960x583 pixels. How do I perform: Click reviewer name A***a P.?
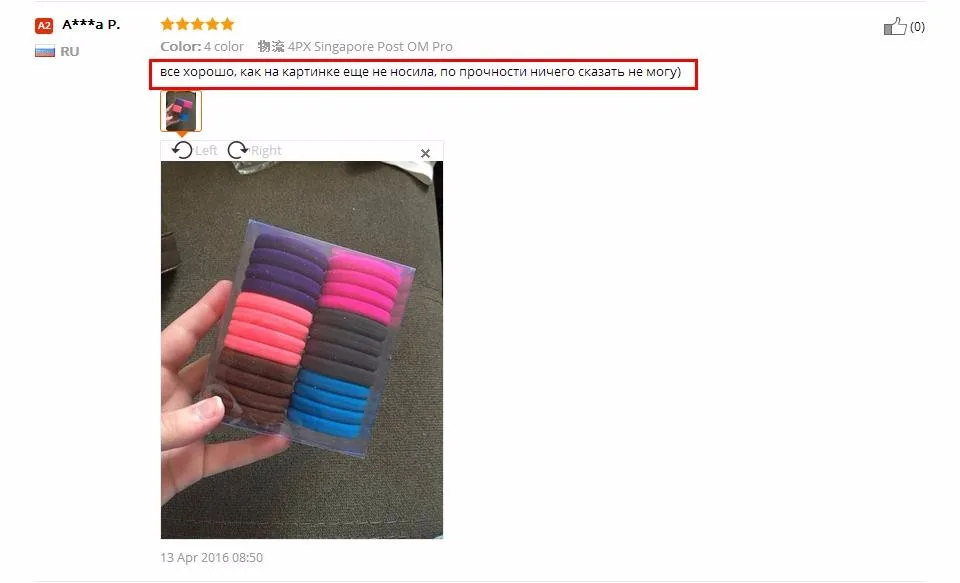91,24
